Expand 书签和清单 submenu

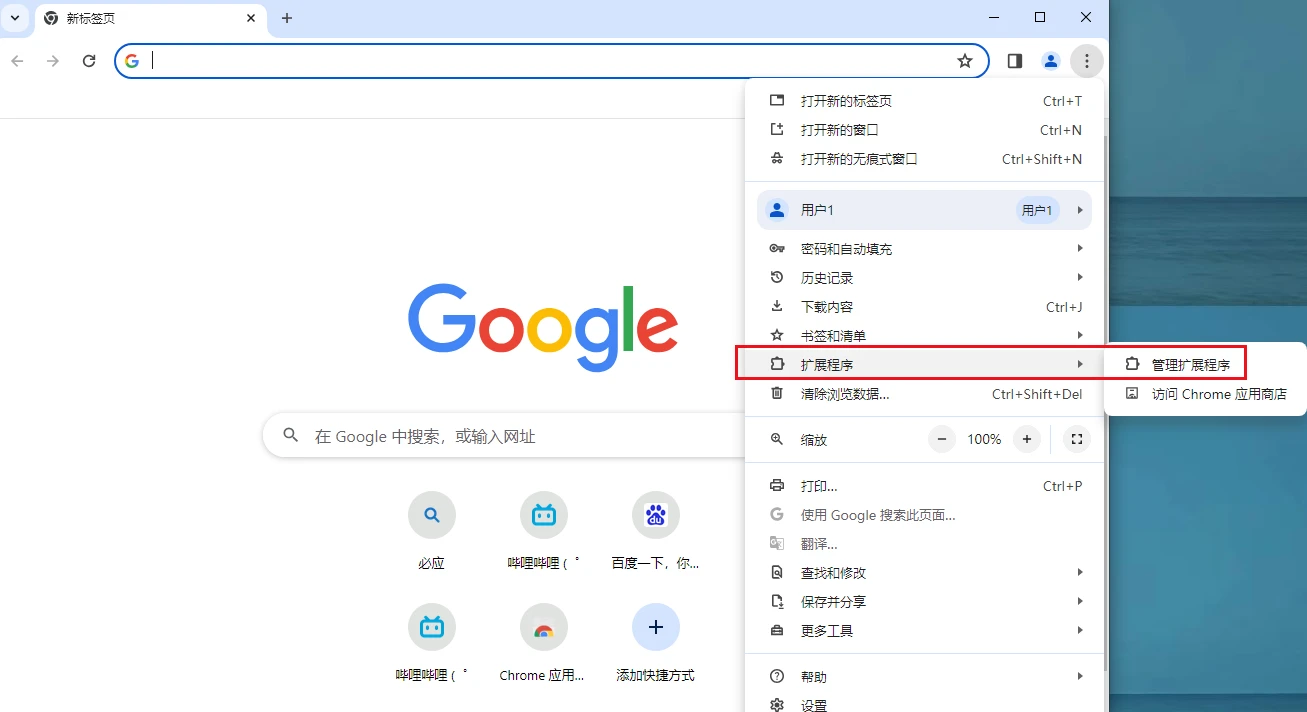(924, 336)
